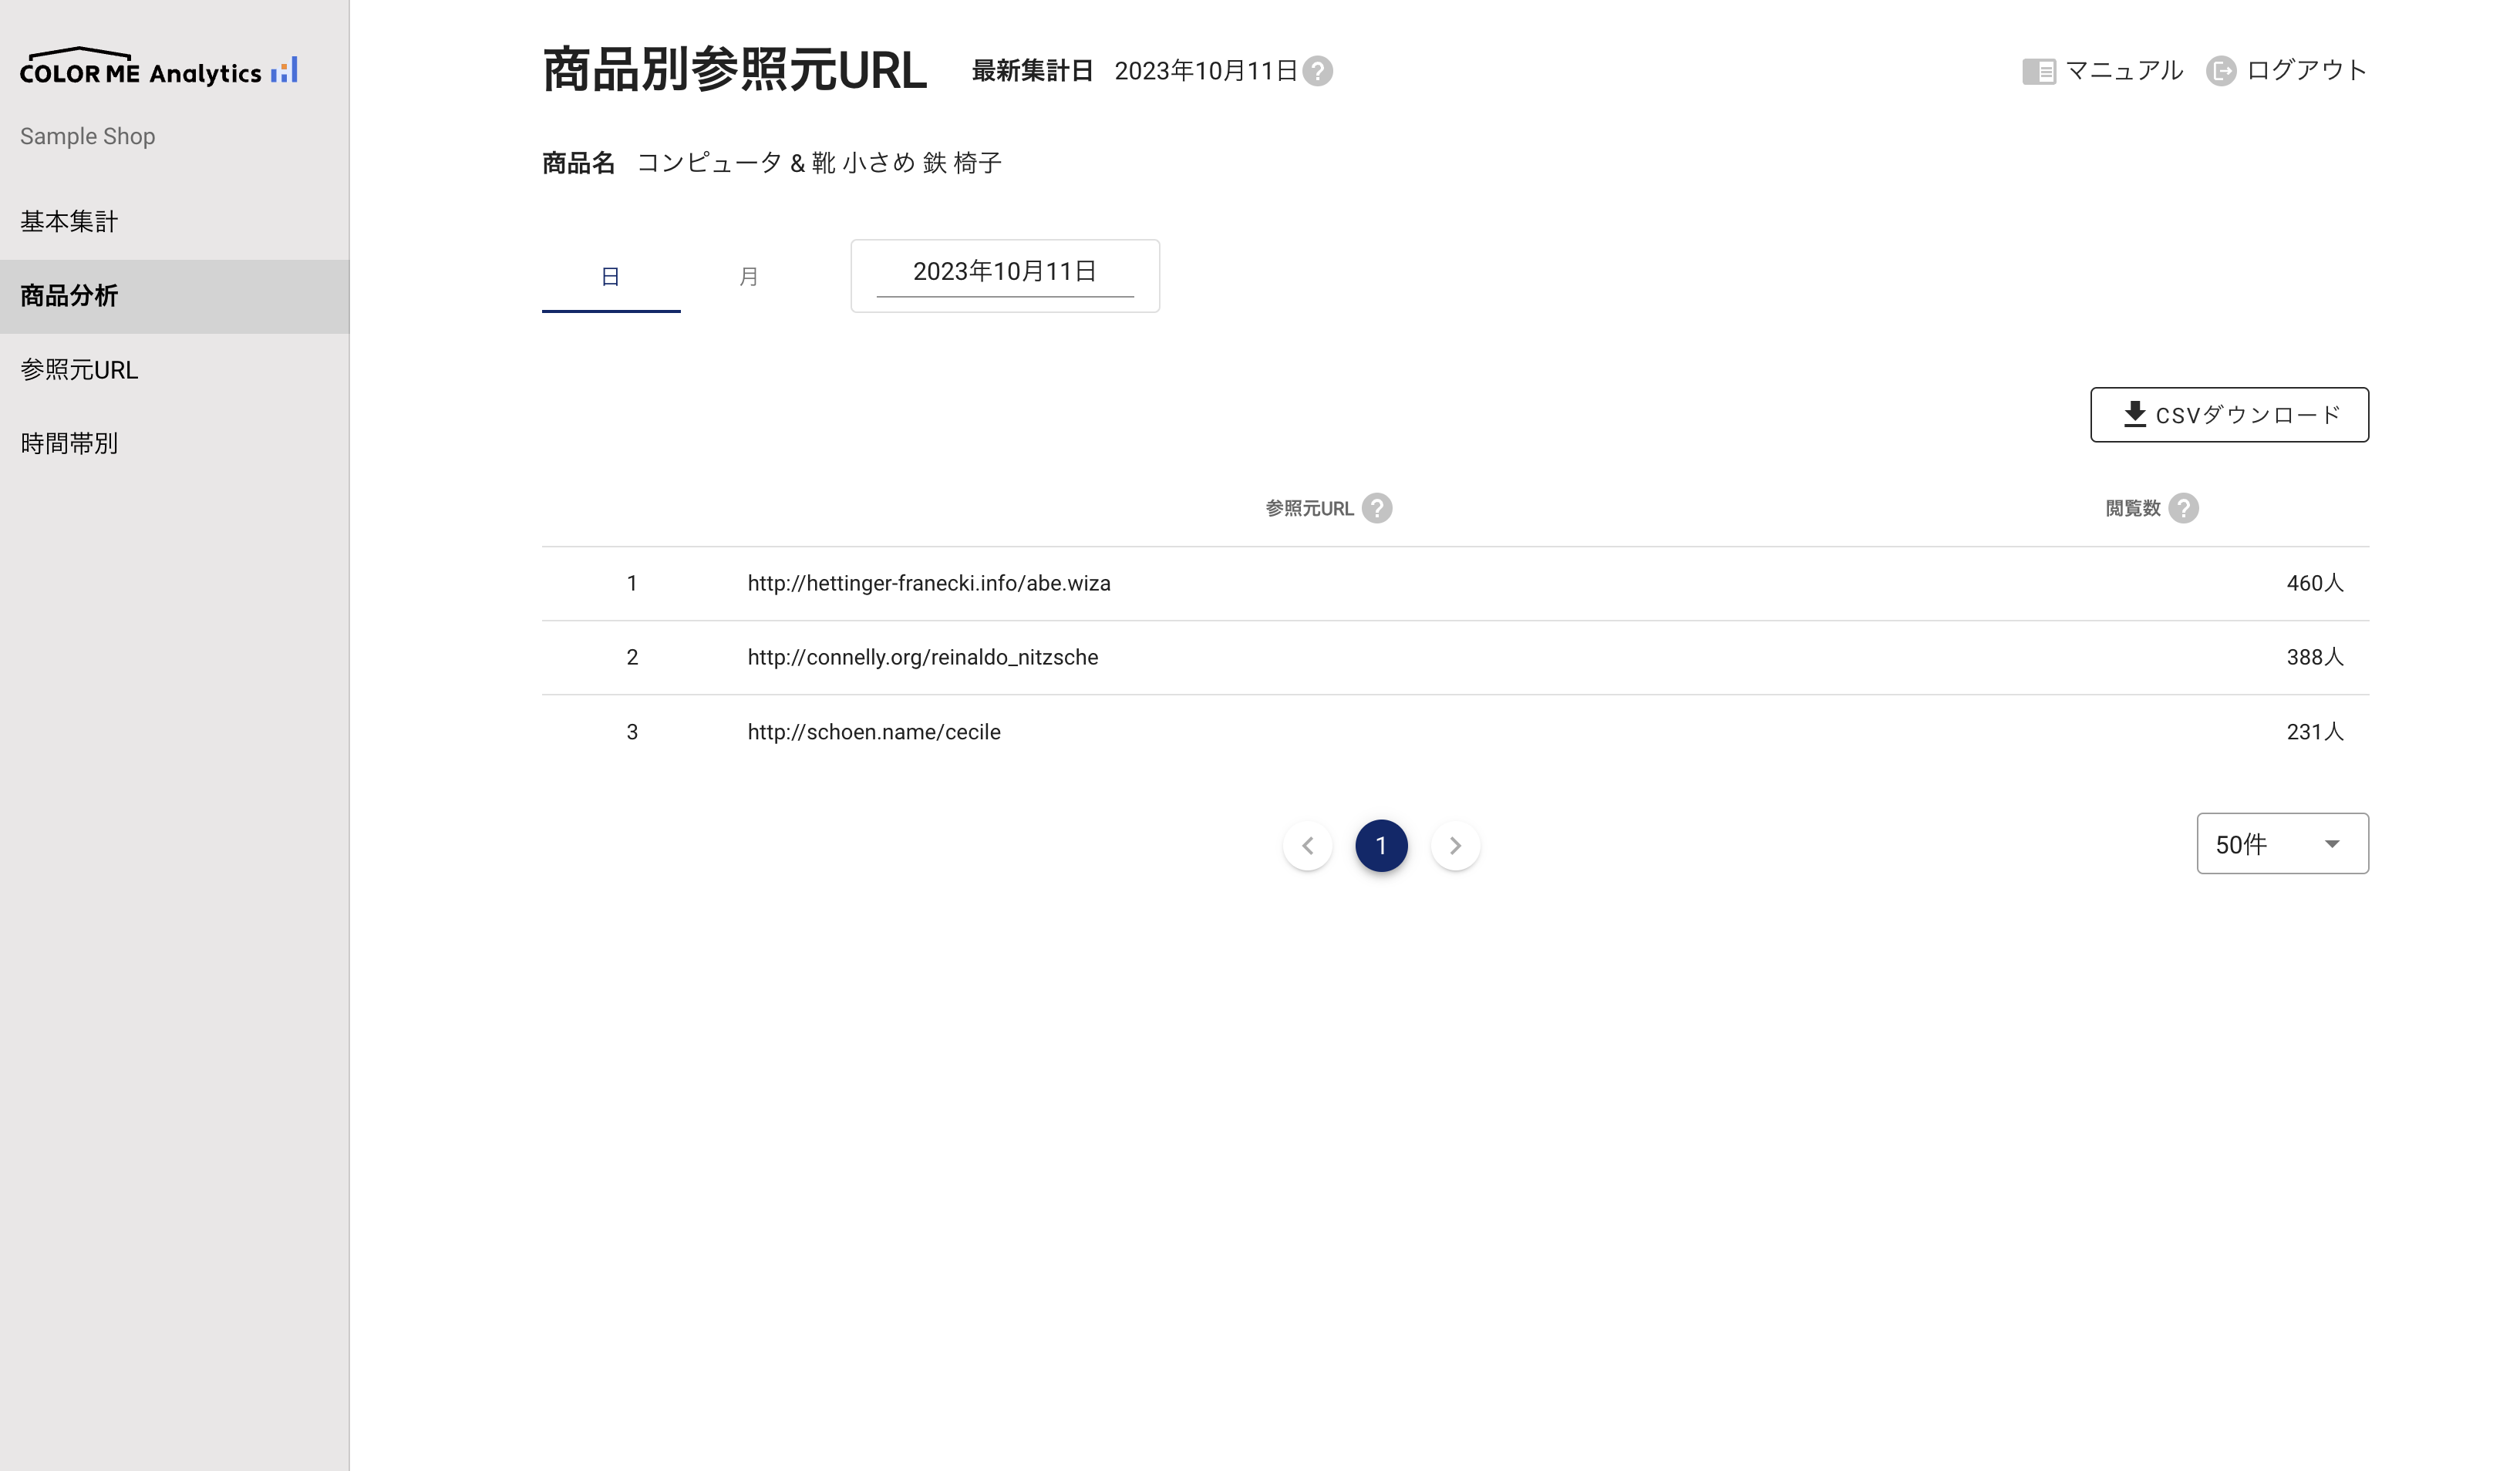Viewport: 2520px width, 1471px height.
Task: Click the help icon beside 最新集計日 date
Action: tap(1317, 71)
